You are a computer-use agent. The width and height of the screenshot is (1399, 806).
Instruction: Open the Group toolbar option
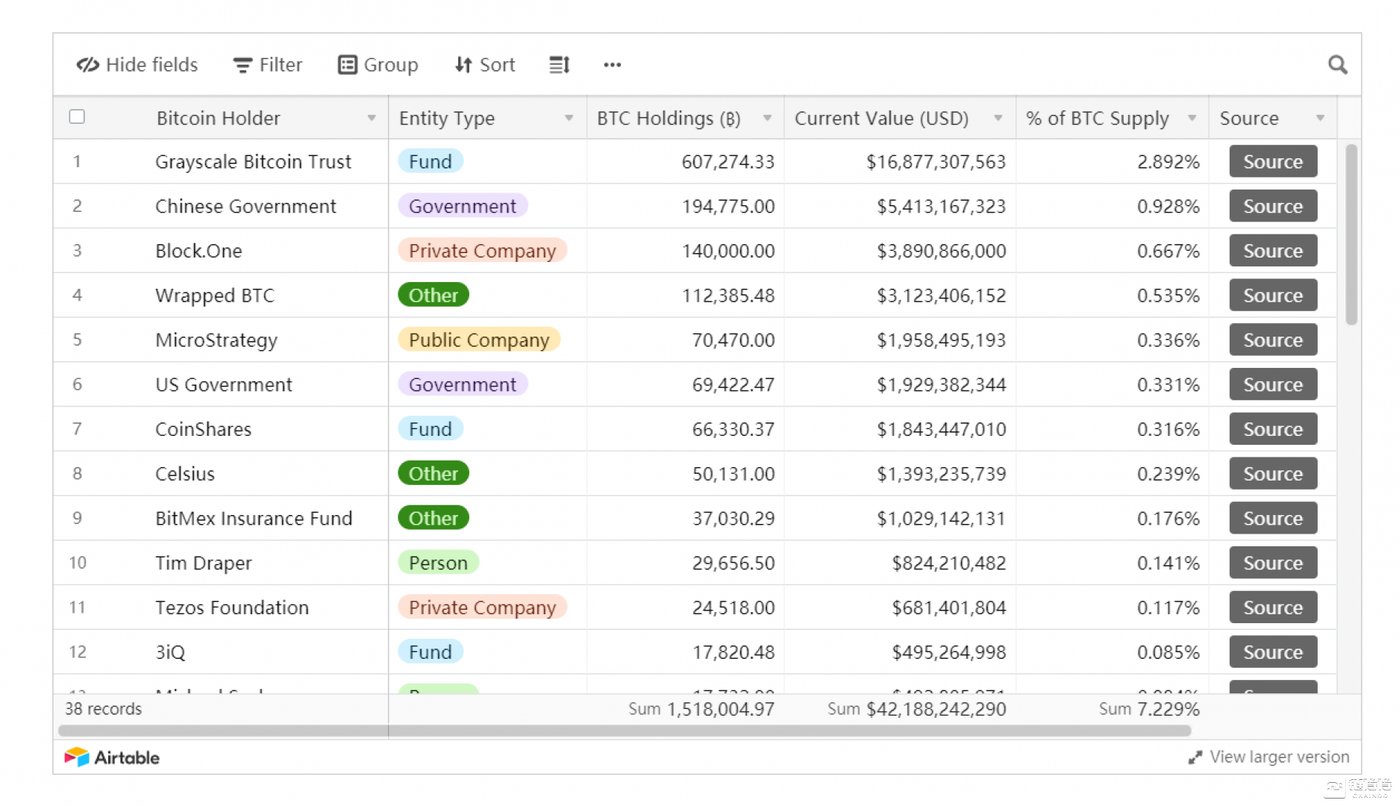(x=377, y=65)
